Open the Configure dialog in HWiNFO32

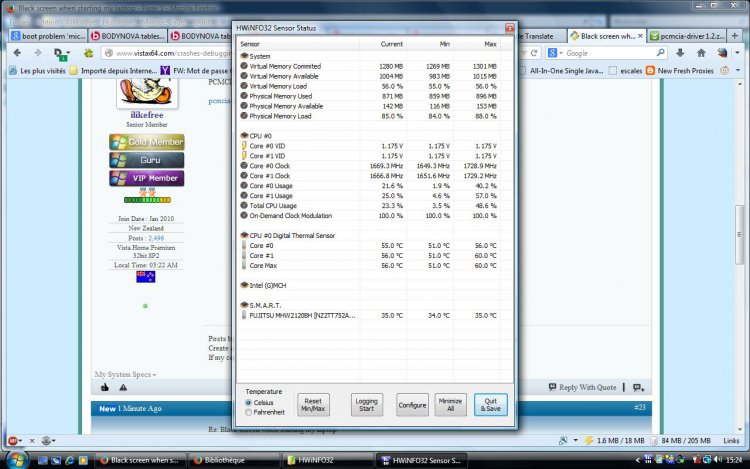coord(412,405)
